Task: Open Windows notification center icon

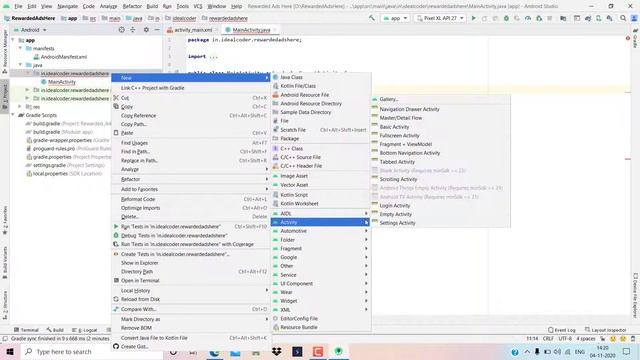Action: [x=627, y=351]
